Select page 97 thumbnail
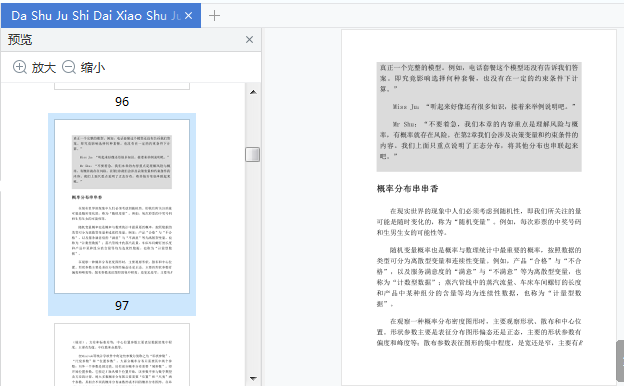The image size is (624, 386). [122, 207]
